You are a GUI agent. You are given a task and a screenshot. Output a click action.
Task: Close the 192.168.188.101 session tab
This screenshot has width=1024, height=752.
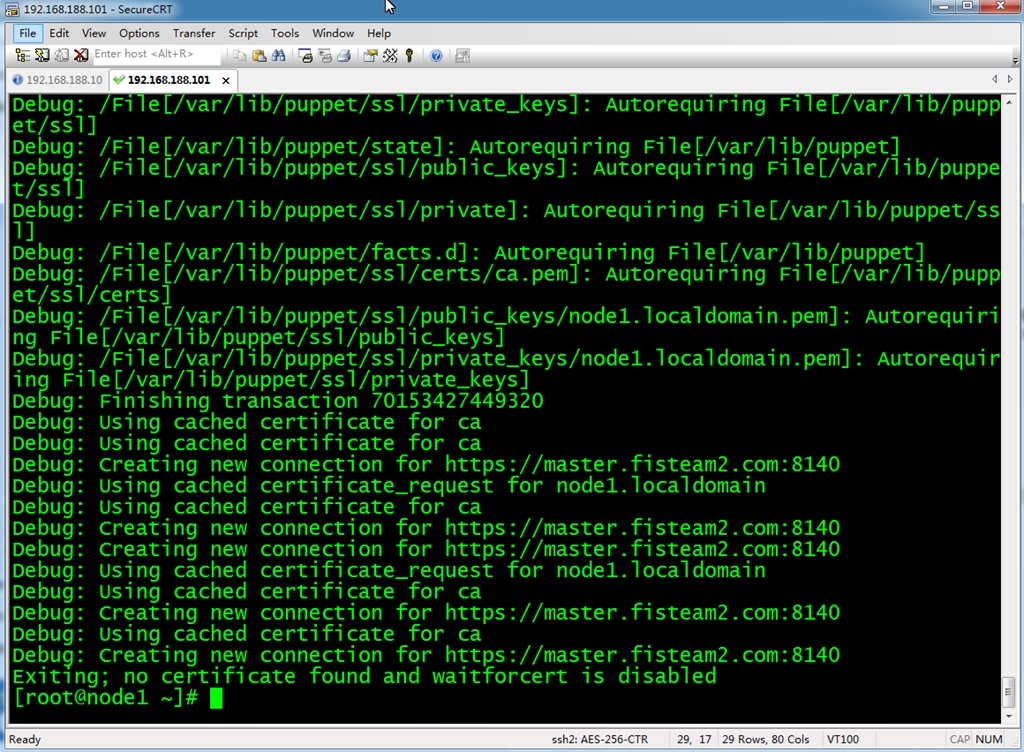tap(225, 79)
